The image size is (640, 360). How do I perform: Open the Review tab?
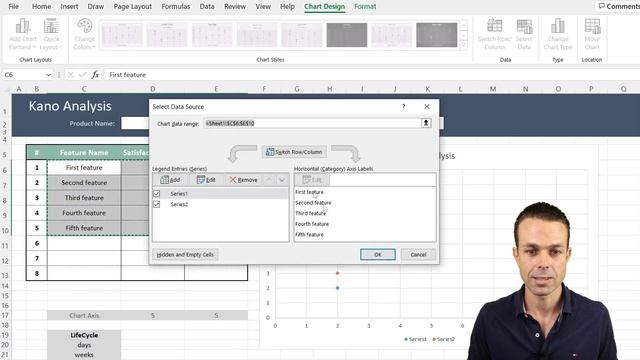coord(235,6)
